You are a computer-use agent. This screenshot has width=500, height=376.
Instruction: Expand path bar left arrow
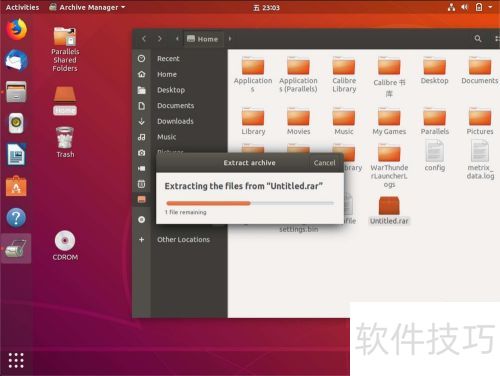tap(177, 39)
